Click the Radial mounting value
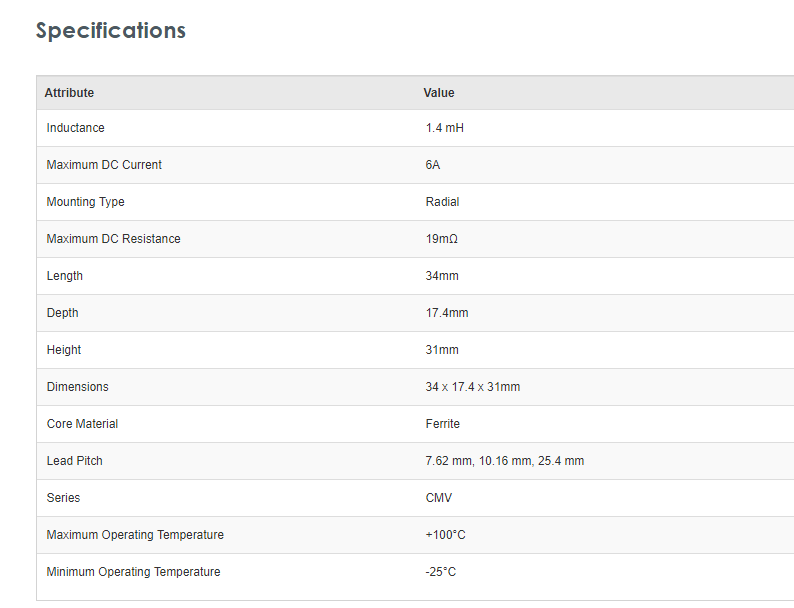794x608 pixels. [x=442, y=202]
